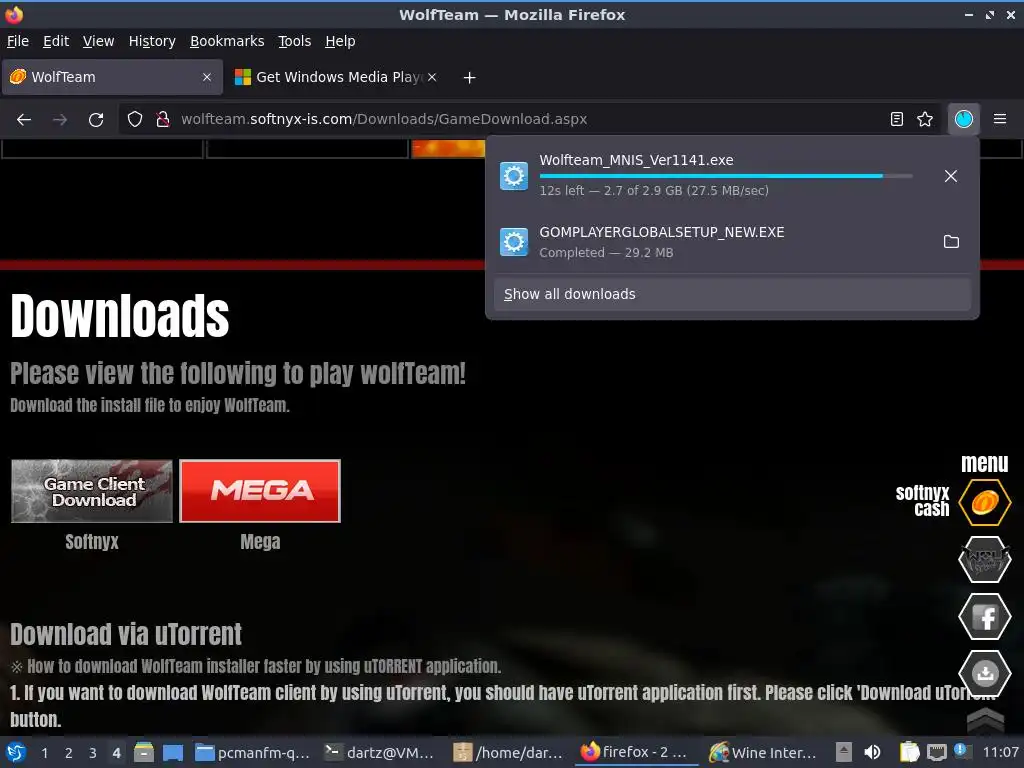Open the clipboard tray icon

point(909,752)
